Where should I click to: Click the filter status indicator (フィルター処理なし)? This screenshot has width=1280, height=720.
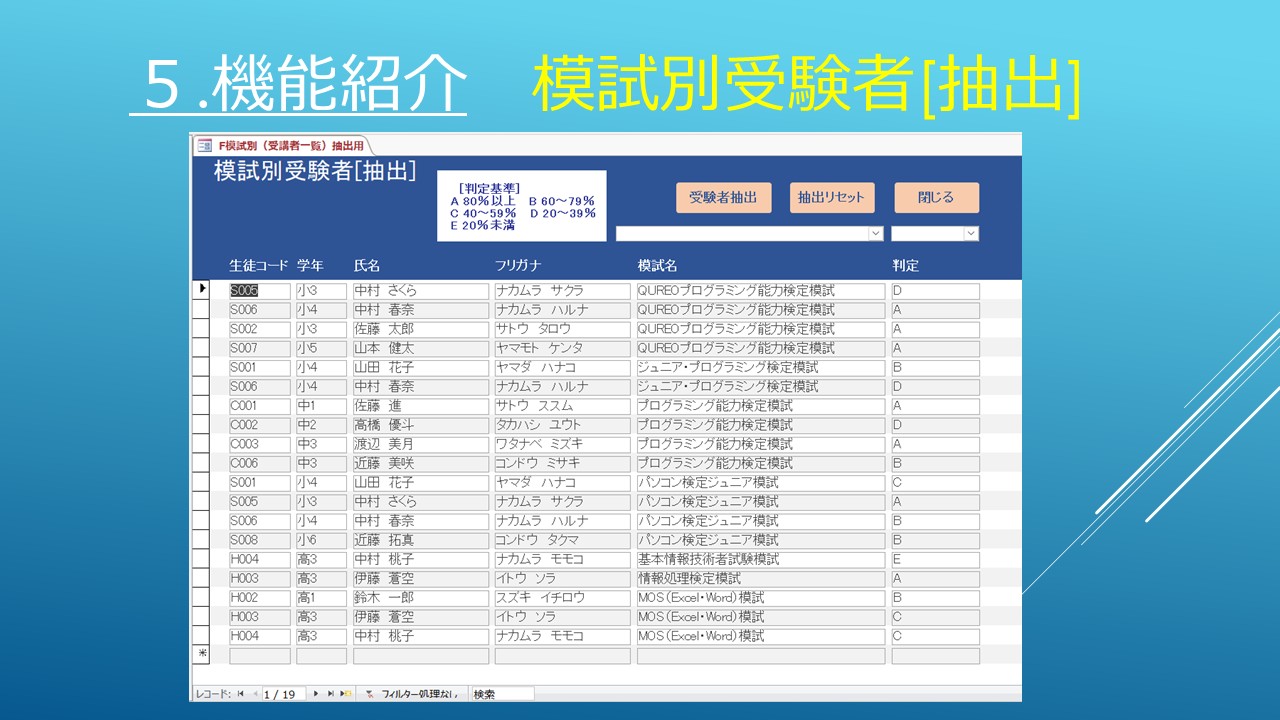point(412,693)
